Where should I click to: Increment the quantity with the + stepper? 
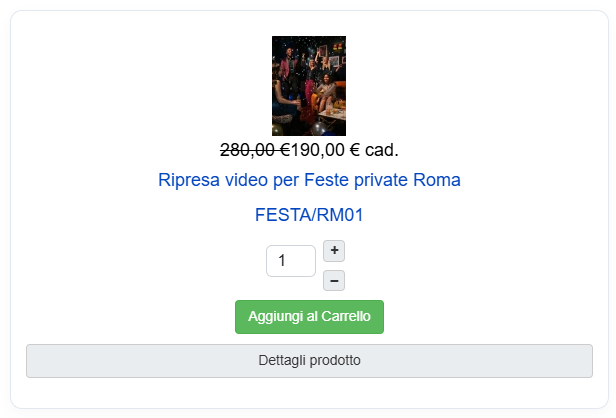(334, 251)
